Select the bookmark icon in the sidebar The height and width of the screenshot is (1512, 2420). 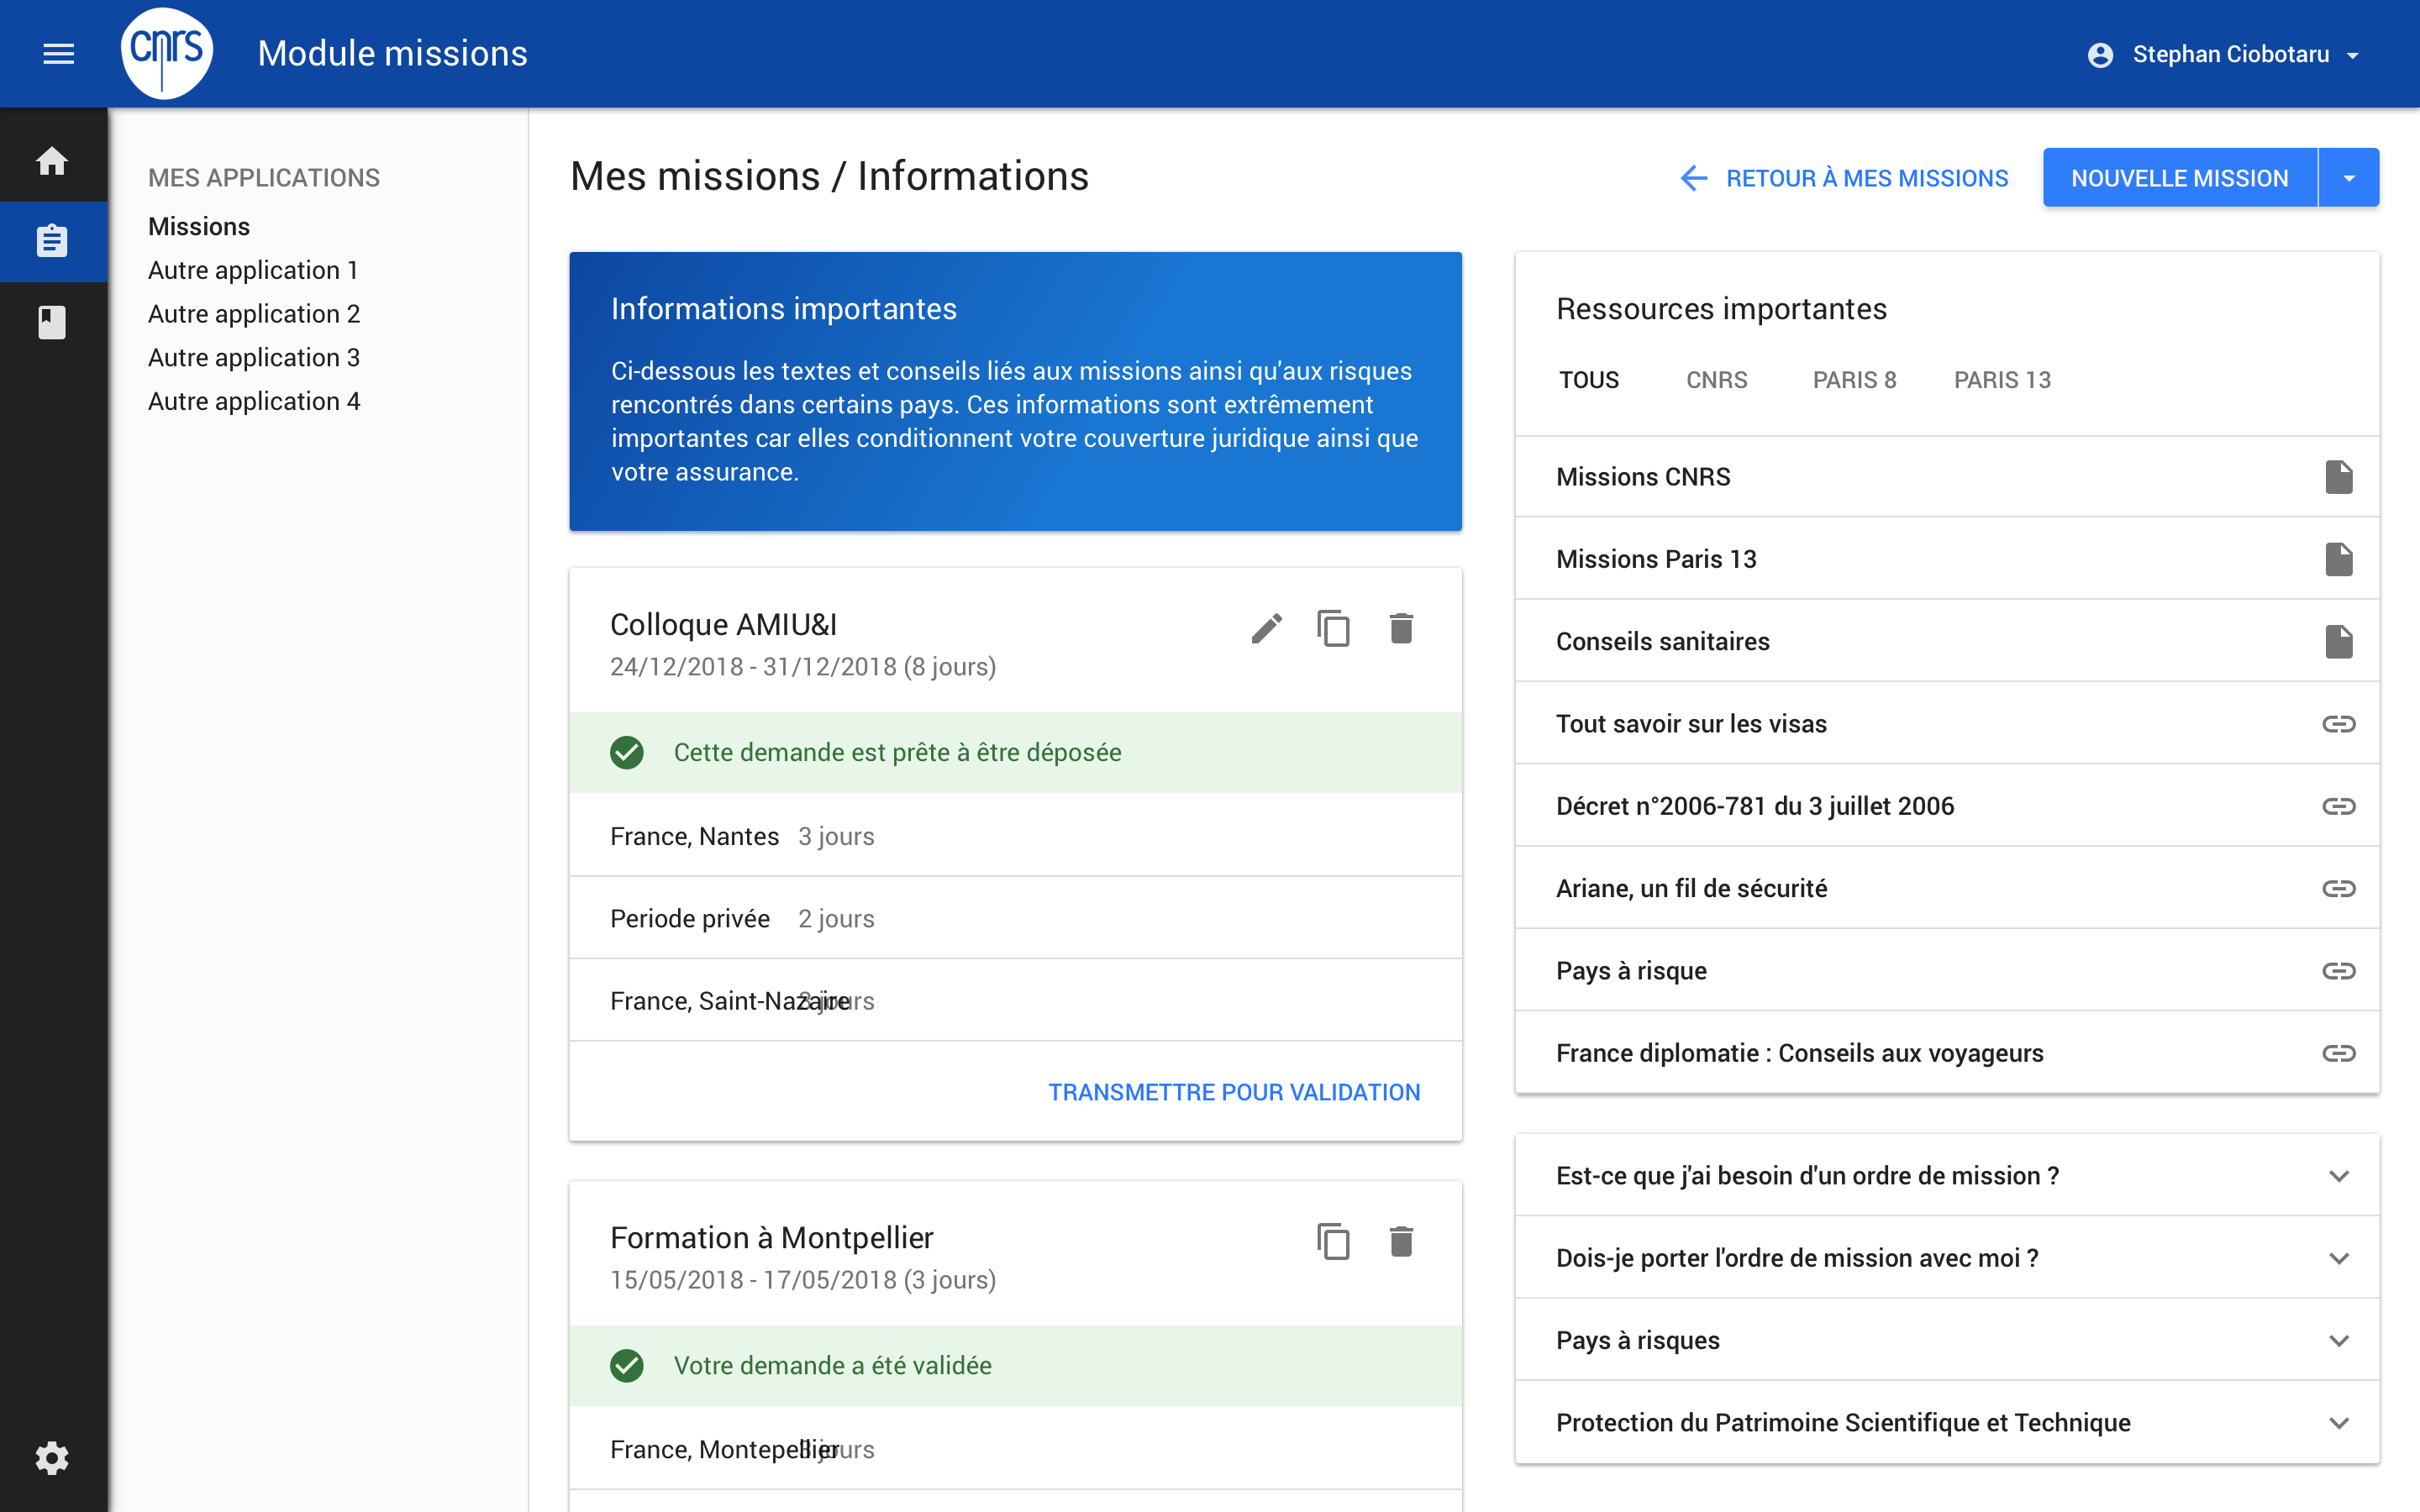pyautogui.click(x=53, y=321)
